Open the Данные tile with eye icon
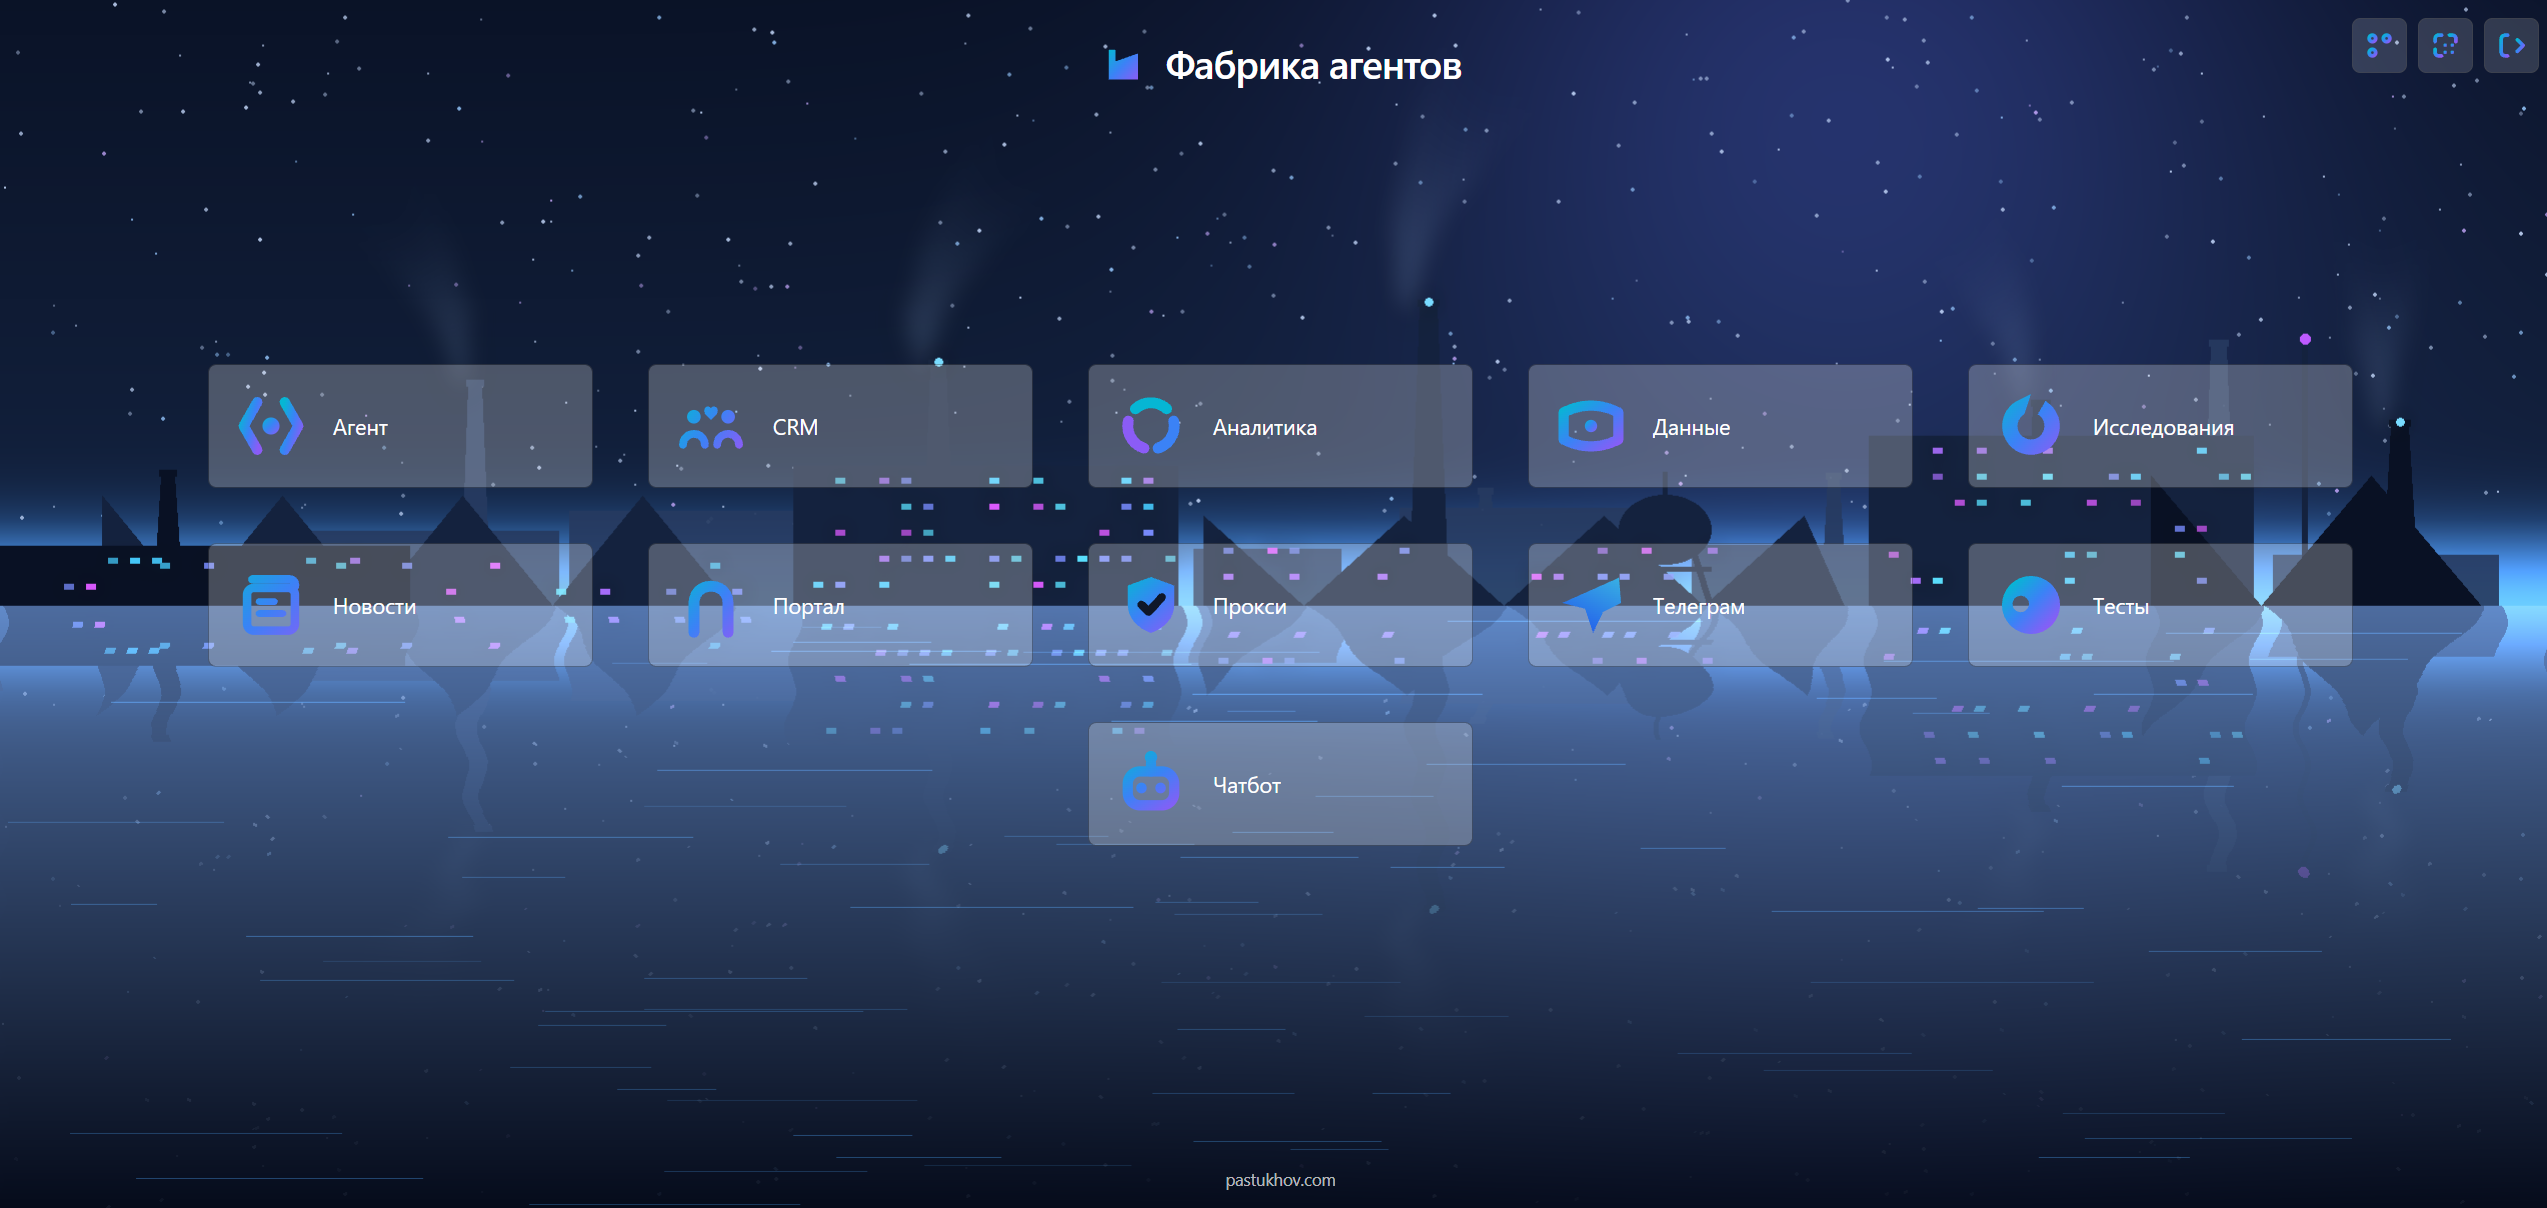Image resolution: width=2547 pixels, height=1208 pixels. click(x=1720, y=426)
